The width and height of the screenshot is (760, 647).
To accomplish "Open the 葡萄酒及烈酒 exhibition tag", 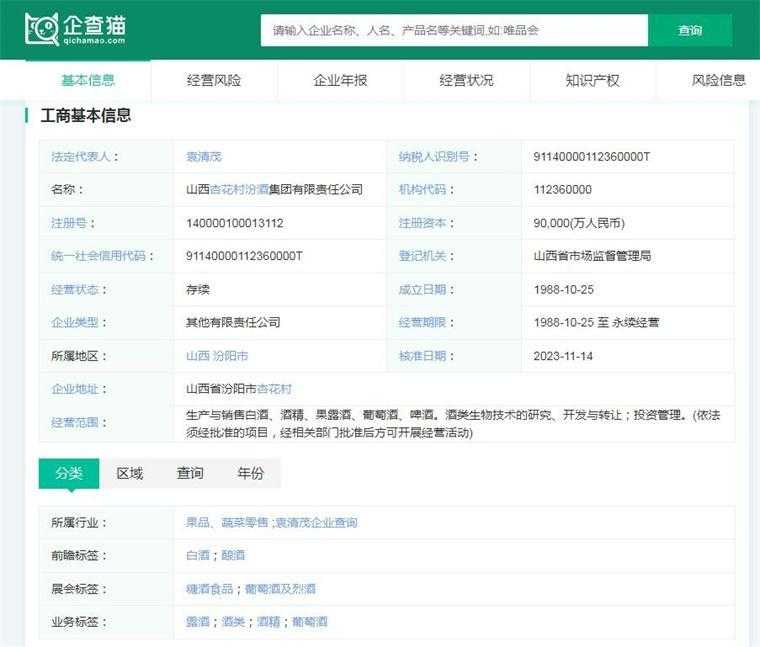I will point(280,588).
